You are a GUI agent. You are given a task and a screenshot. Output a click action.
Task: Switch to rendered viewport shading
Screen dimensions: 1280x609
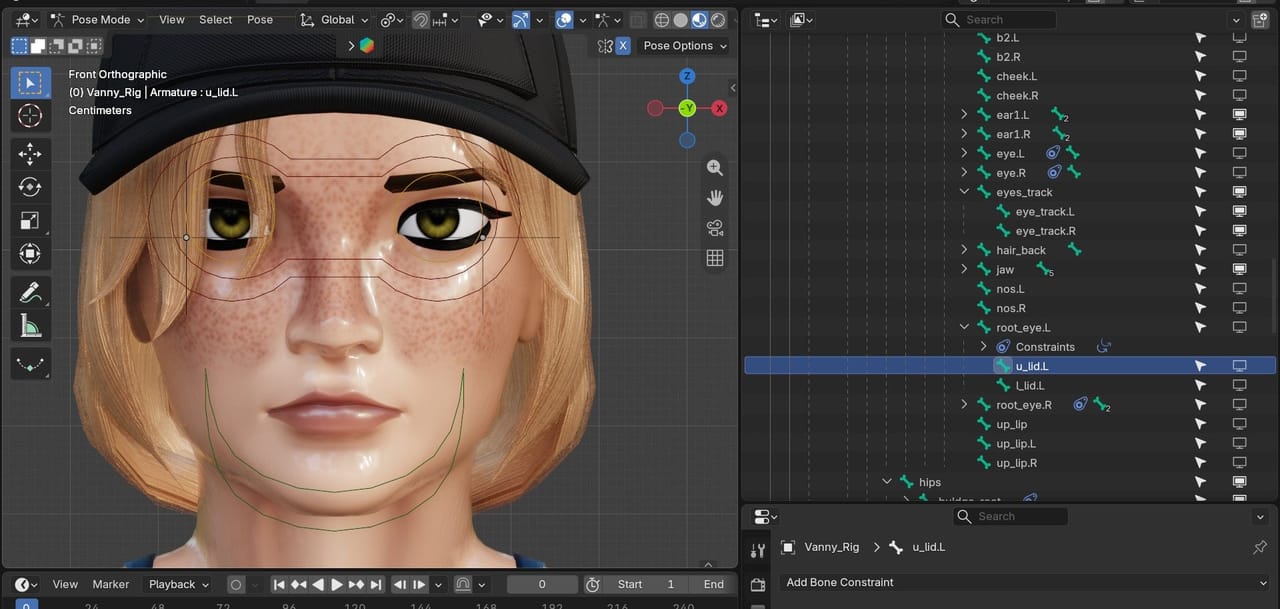[717, 19]
